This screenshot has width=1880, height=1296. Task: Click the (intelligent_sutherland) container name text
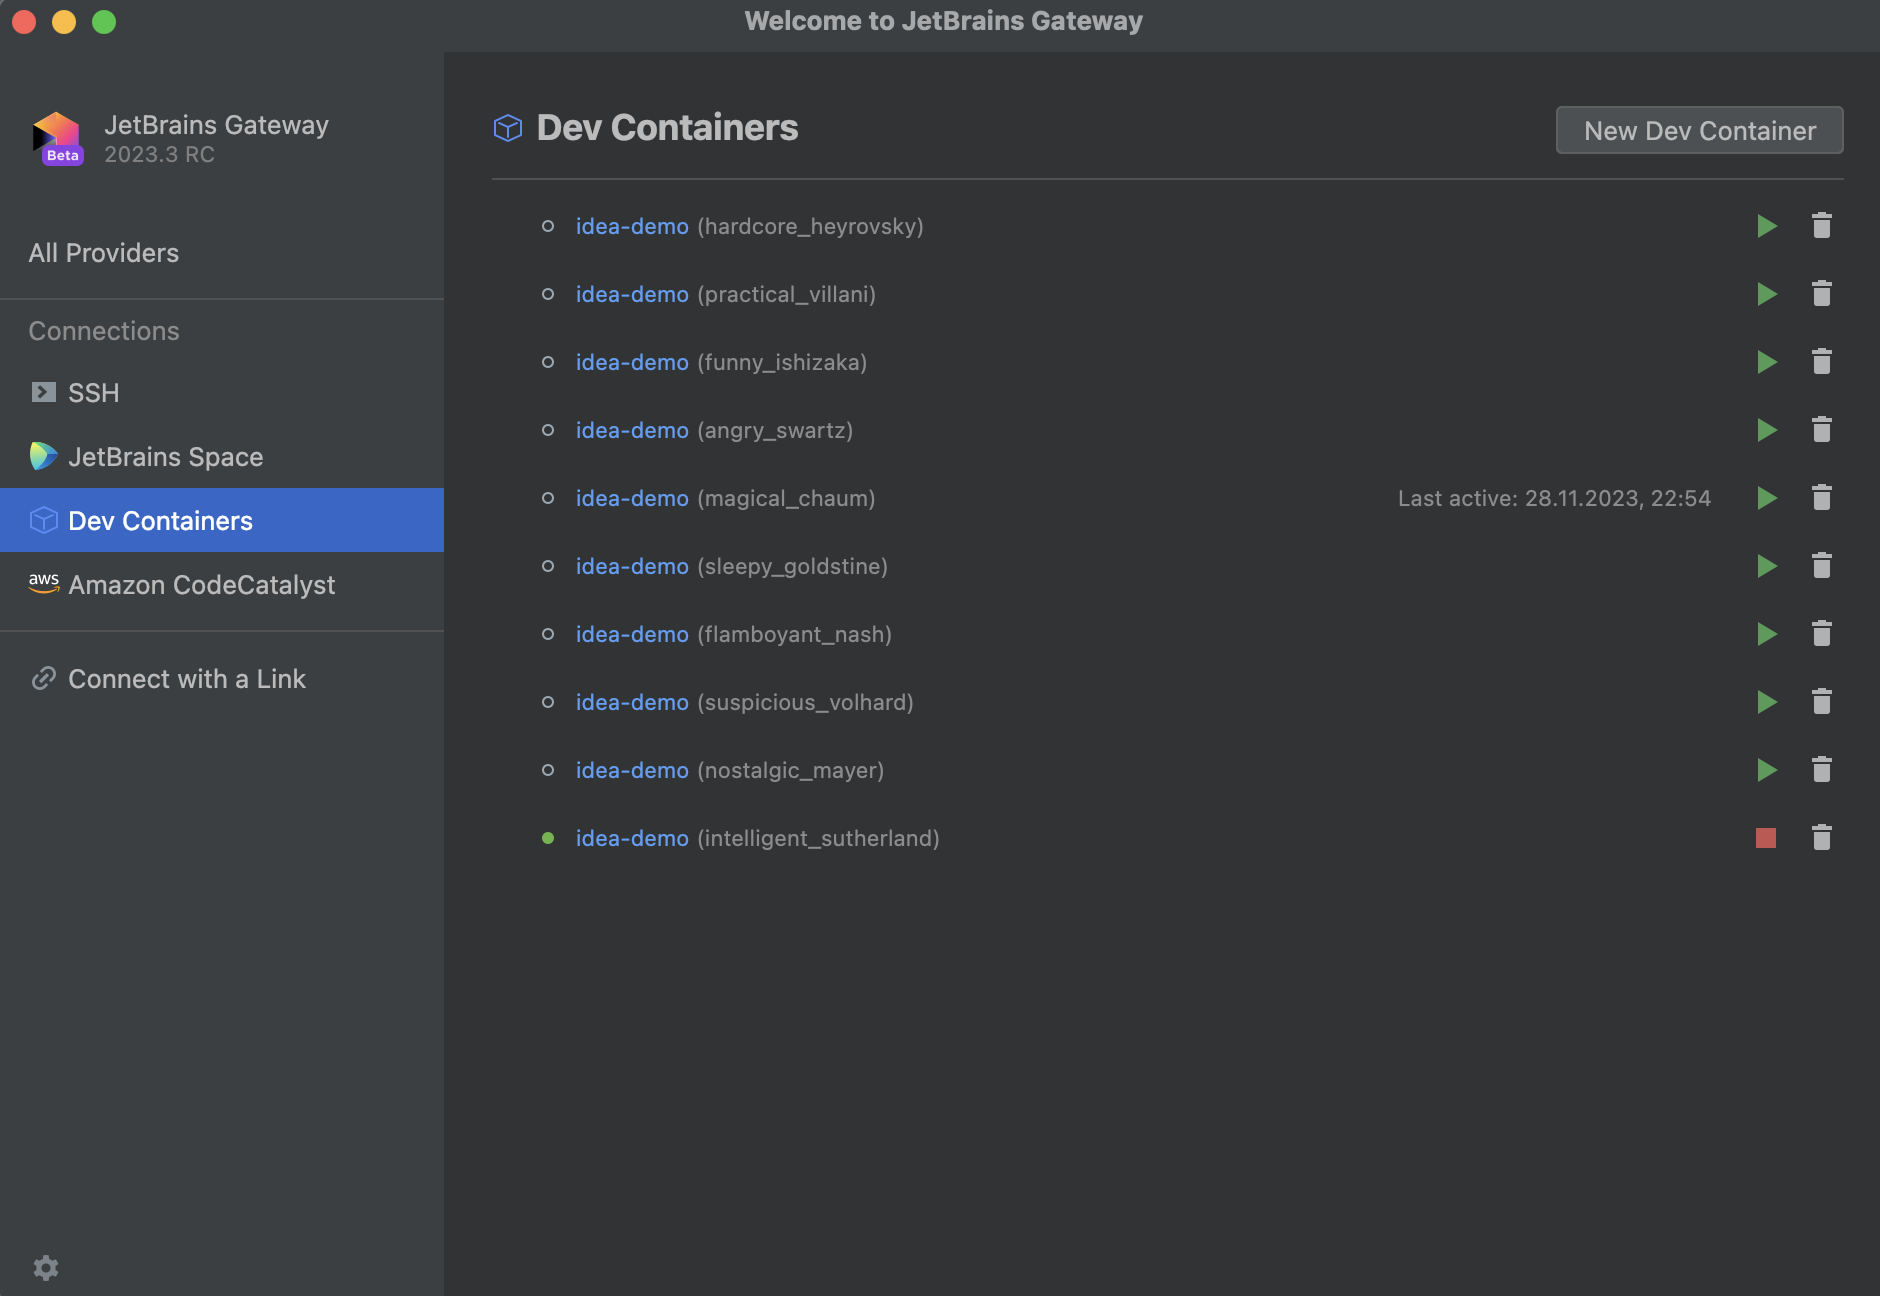click(818, 838)
